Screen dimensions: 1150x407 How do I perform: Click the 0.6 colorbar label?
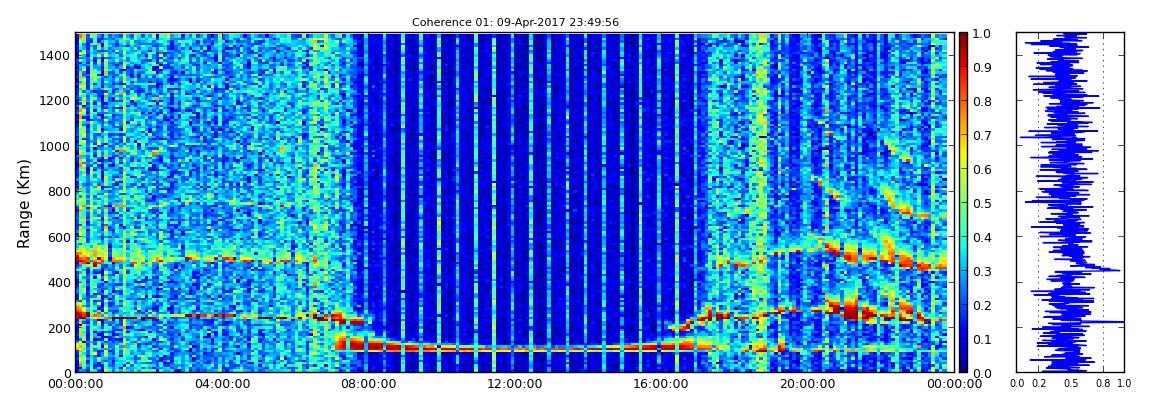[982, 169]
